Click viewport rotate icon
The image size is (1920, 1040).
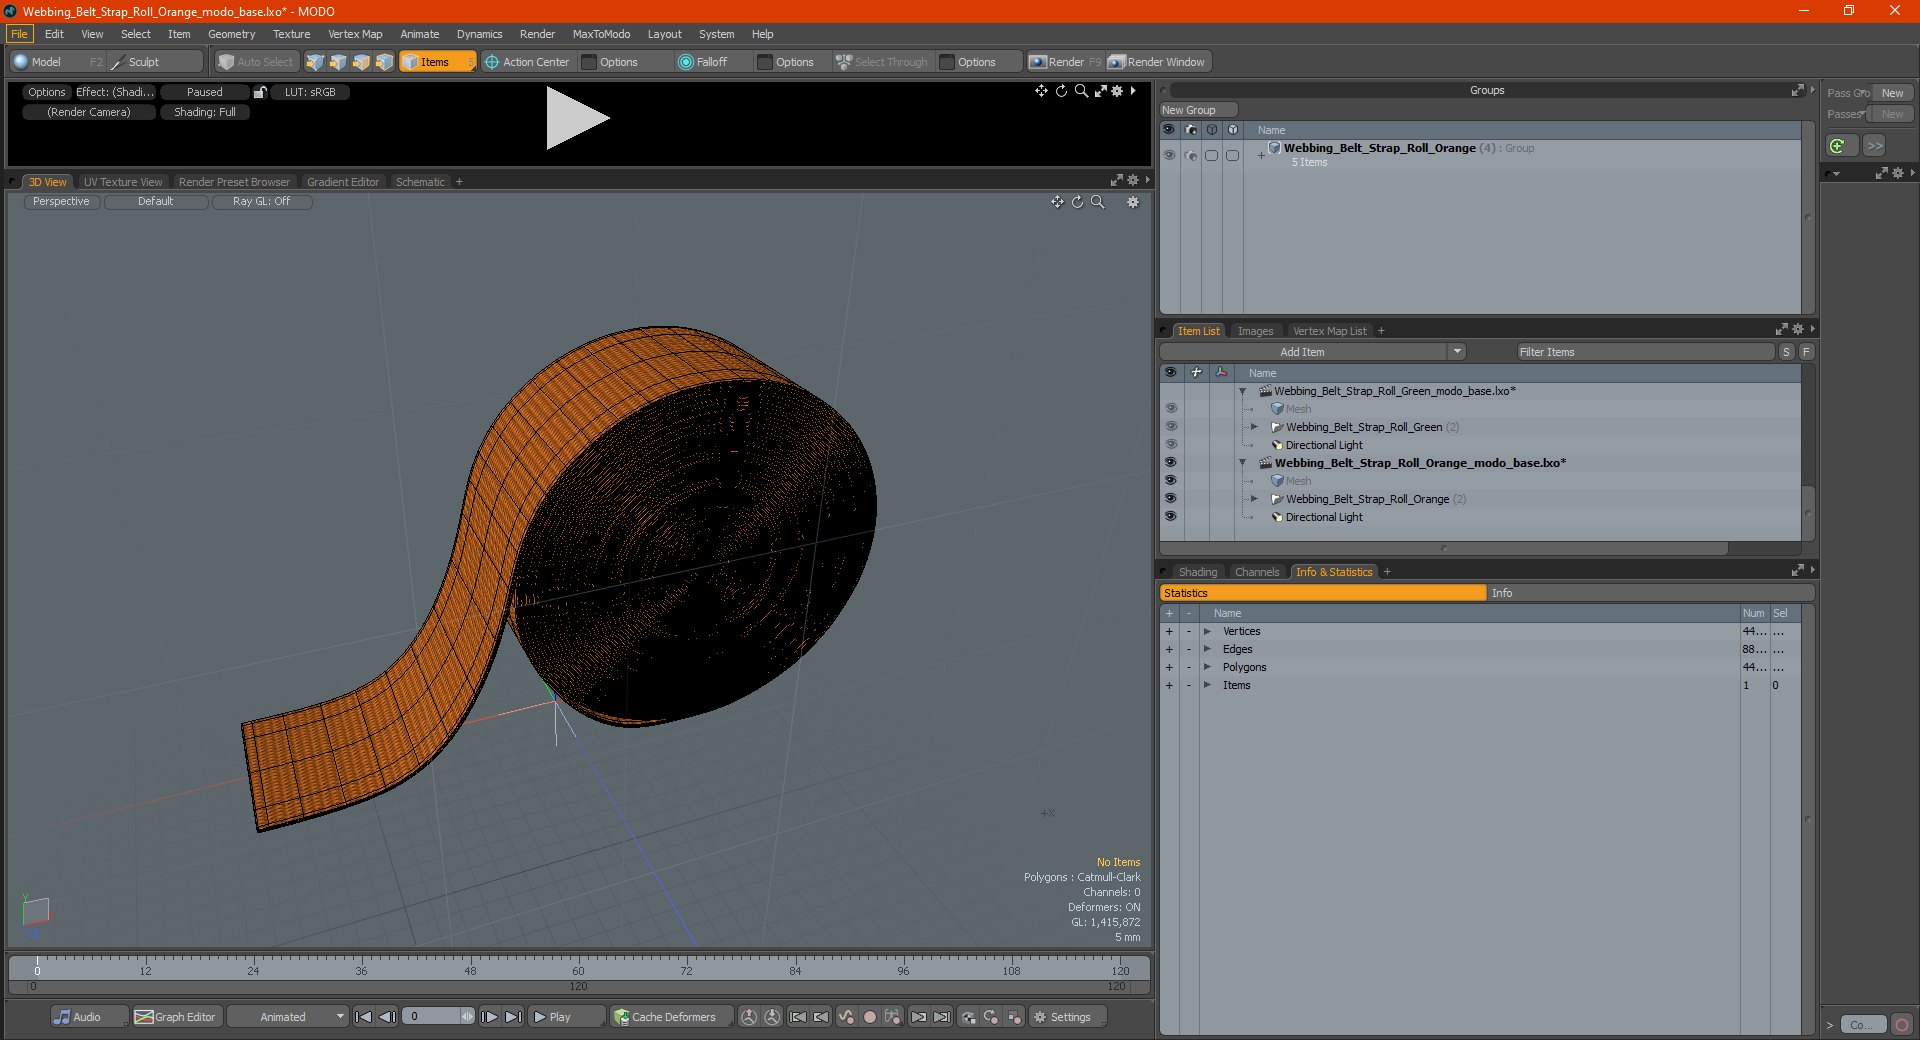click(1078, 202)
